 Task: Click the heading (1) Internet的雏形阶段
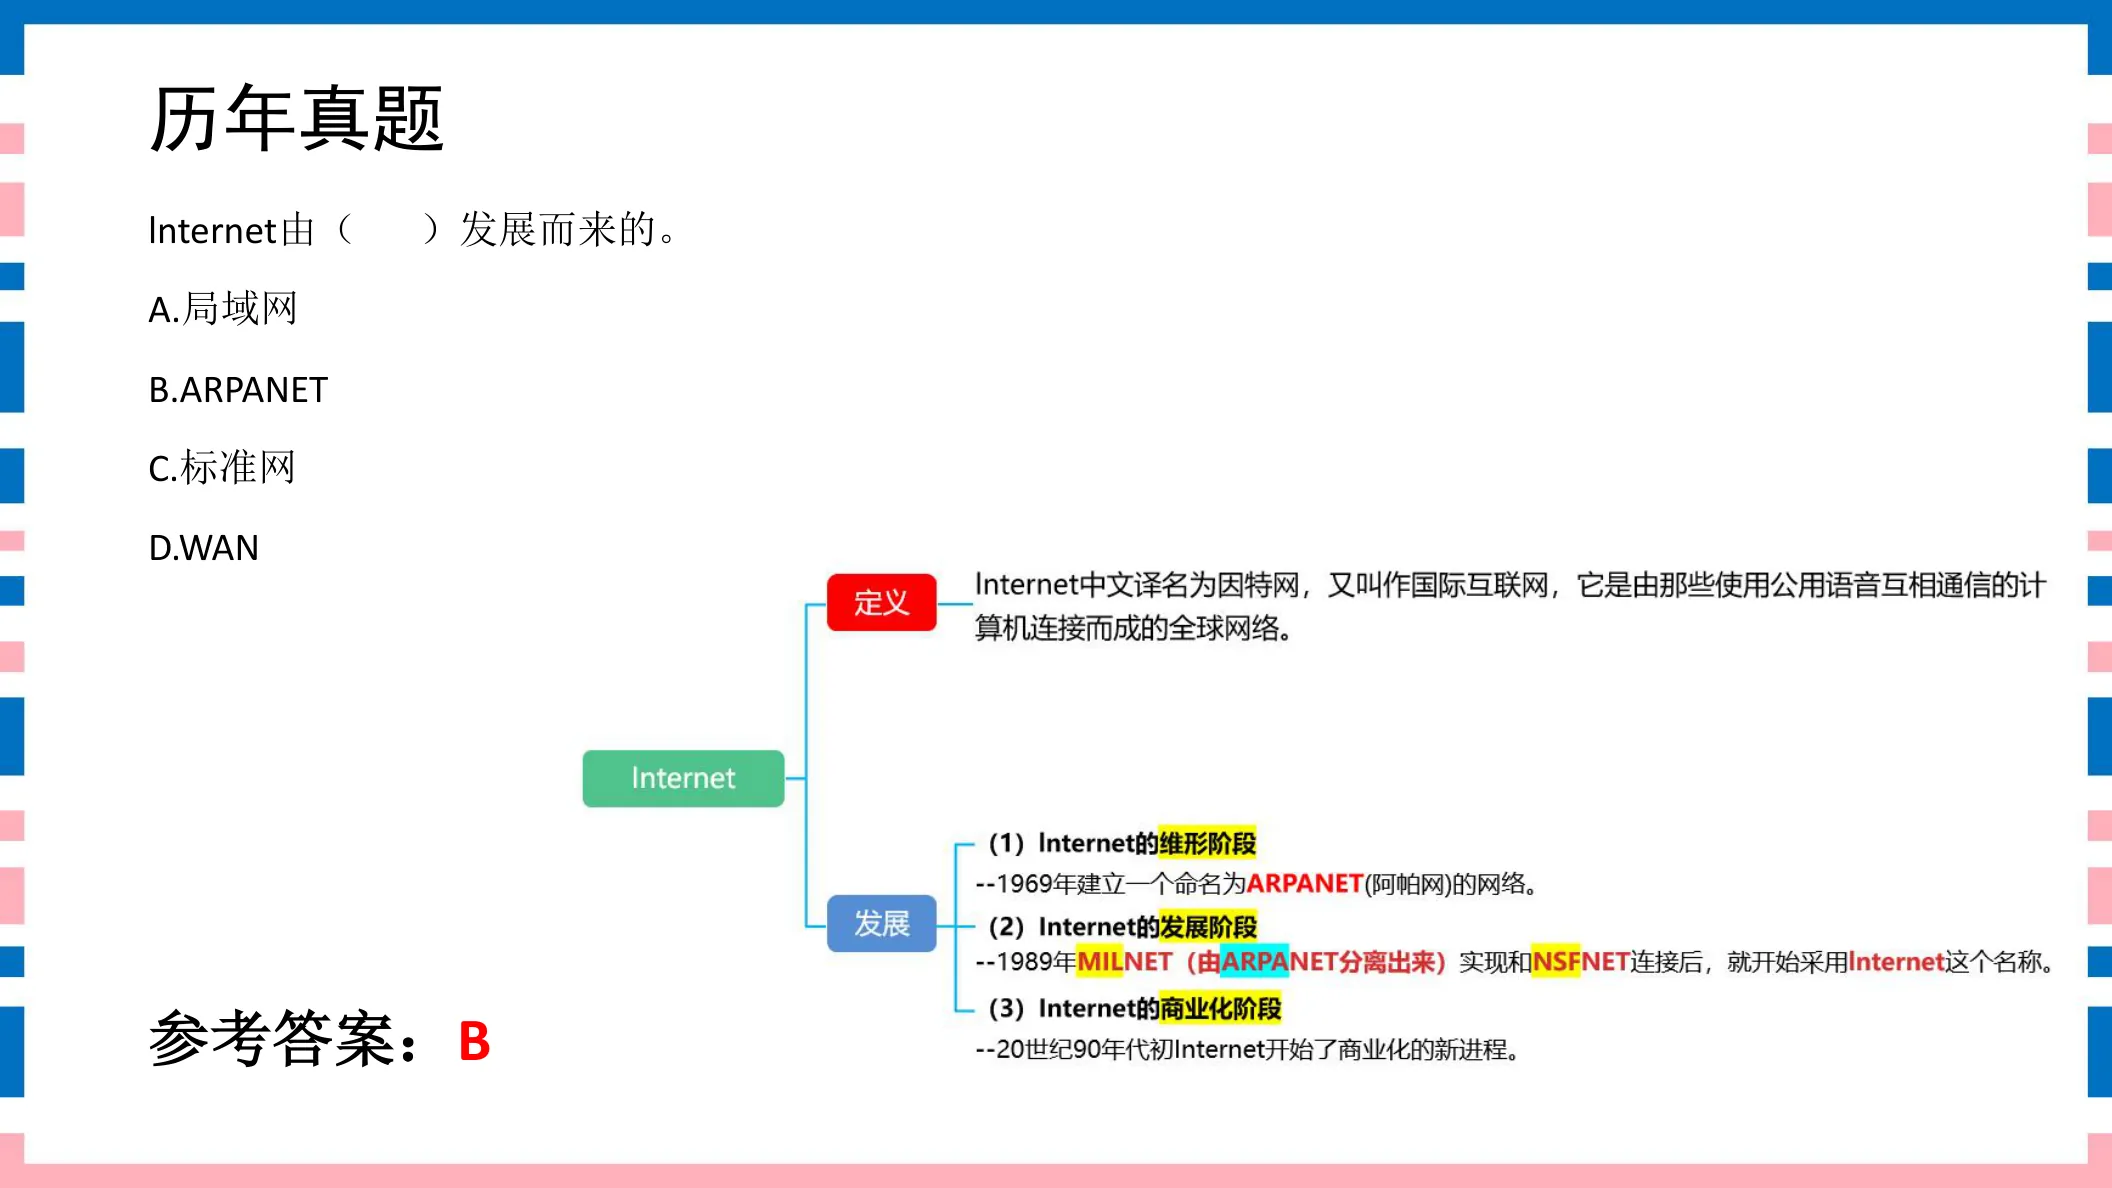click(1122, 843)
